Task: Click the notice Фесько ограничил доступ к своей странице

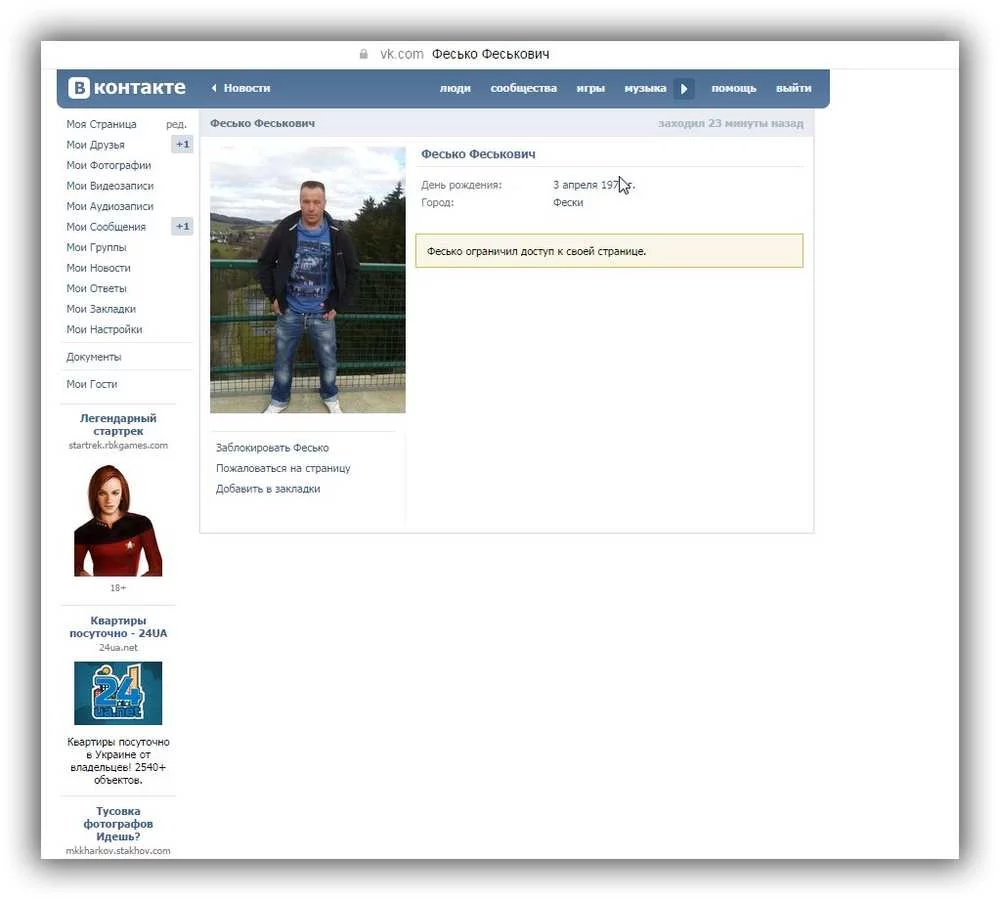Action: (x=609, y=251)
